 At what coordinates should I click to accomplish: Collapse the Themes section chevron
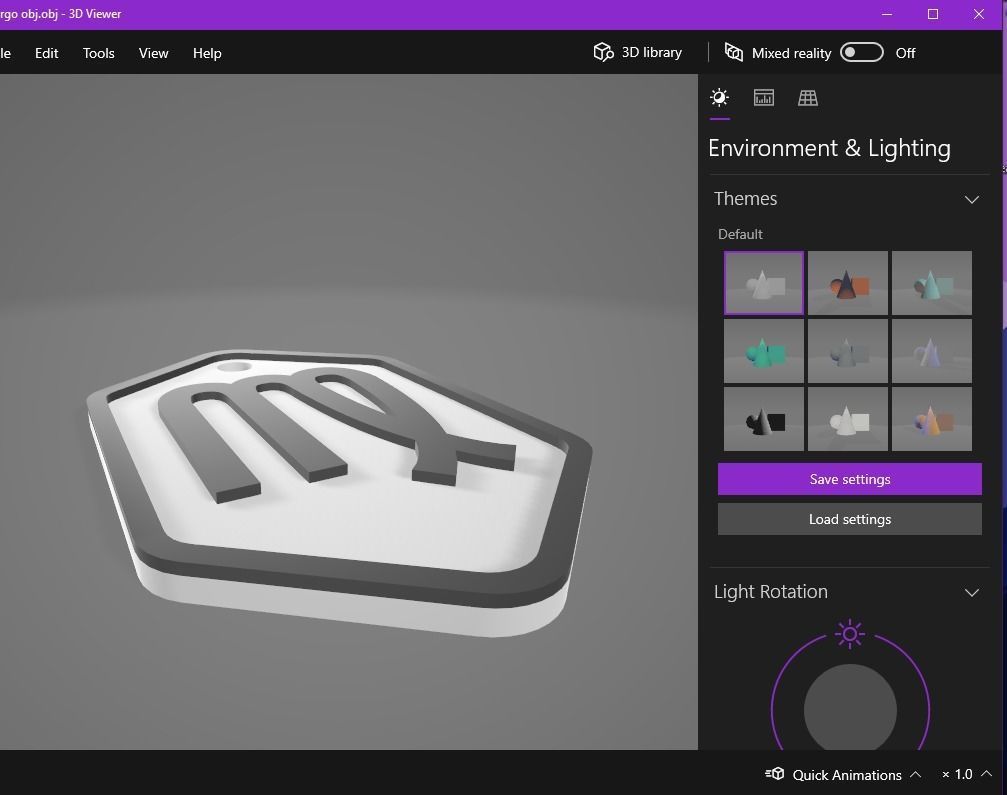click(972, 200)
